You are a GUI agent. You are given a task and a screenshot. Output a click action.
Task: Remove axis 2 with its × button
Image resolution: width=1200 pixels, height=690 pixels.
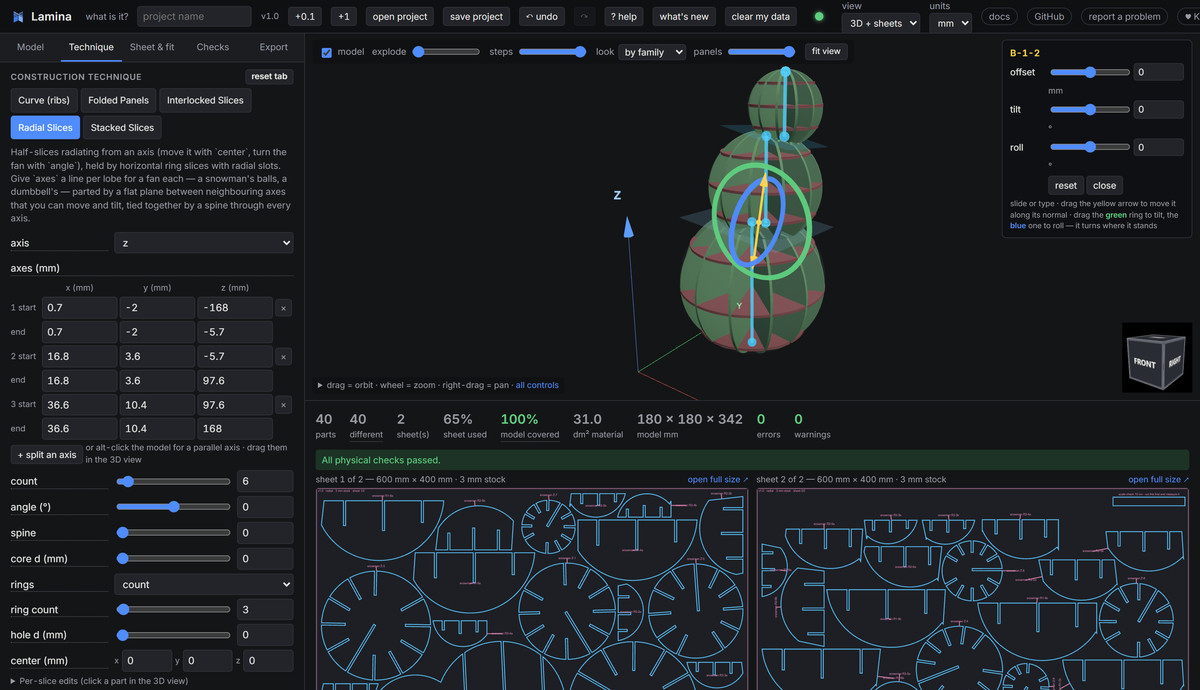point(284,357)
